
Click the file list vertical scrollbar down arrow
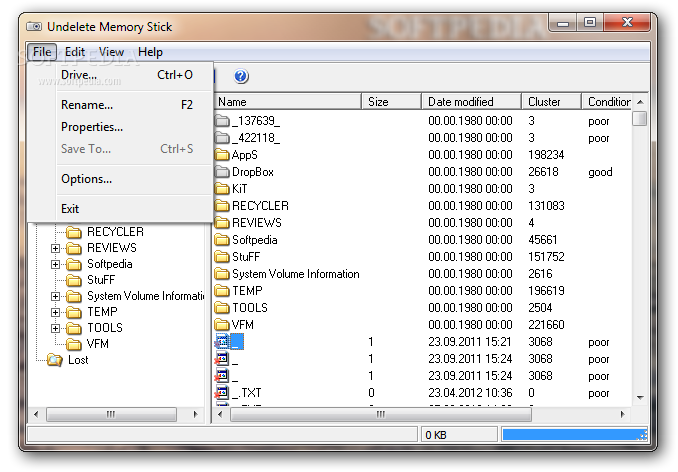click(x=640, y=398)
